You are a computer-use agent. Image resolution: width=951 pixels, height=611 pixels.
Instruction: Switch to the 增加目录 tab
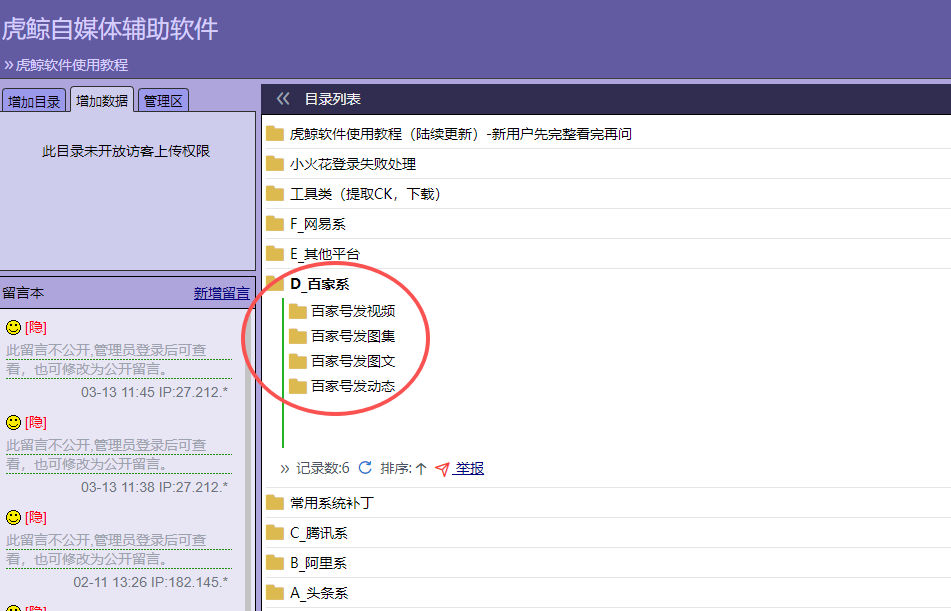click(35, 101)
